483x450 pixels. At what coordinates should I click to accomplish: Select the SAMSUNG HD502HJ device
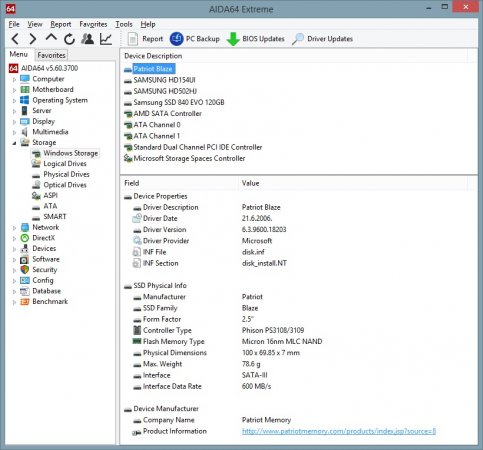click(160, 91)
